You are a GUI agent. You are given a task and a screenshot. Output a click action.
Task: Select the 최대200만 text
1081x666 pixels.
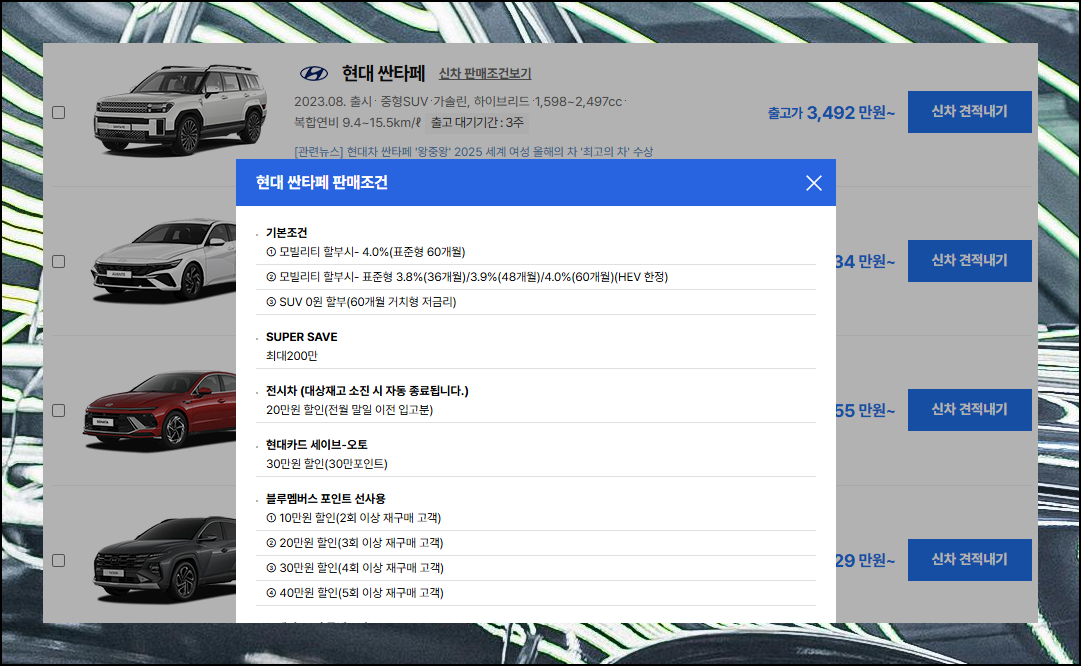(x=292, y=356)
